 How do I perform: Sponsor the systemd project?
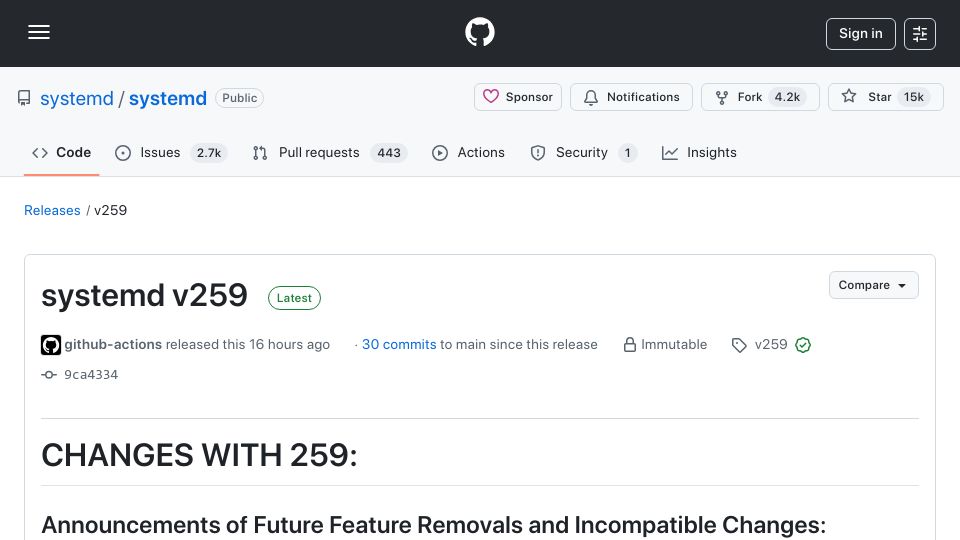(x=518, y=97)
